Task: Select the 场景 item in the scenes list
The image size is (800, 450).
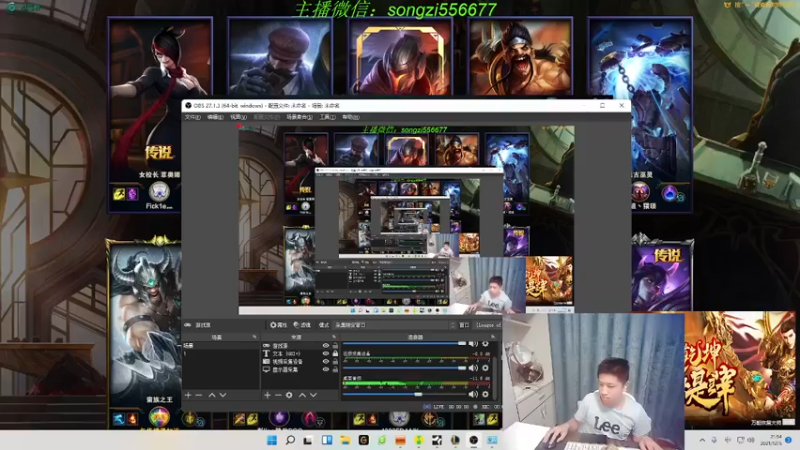Action: pos(220,345)
